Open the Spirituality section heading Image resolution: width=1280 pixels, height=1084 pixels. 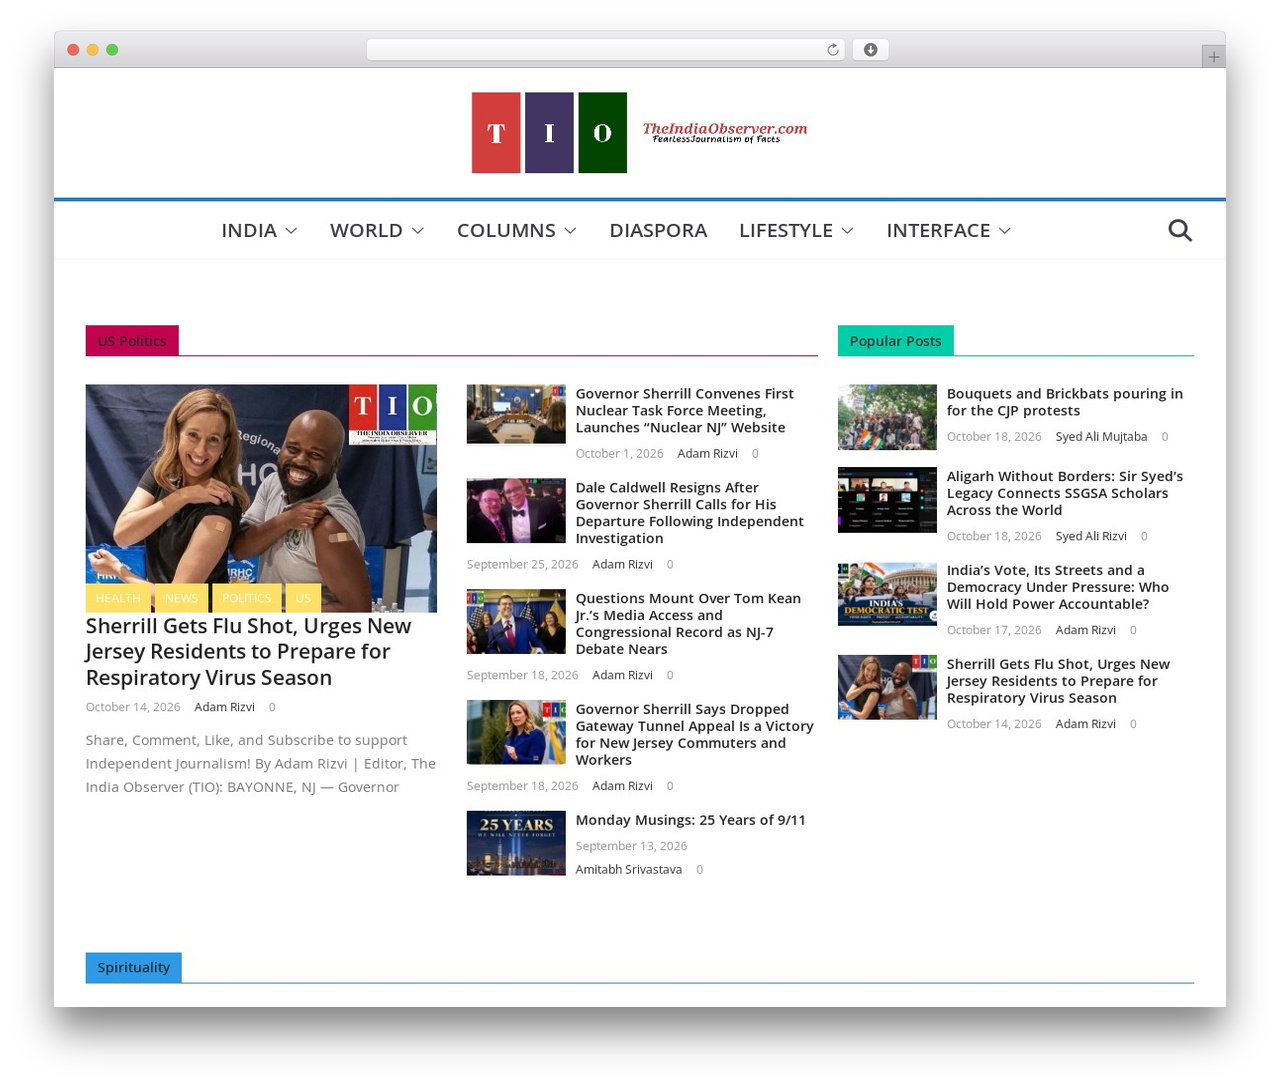coord(133,967)
